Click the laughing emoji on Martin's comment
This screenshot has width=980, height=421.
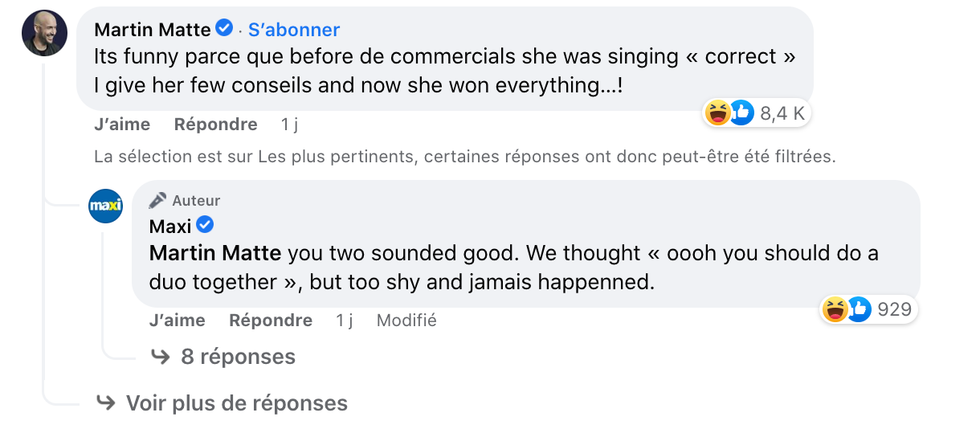pyautogui.click(x=717, y=113)
